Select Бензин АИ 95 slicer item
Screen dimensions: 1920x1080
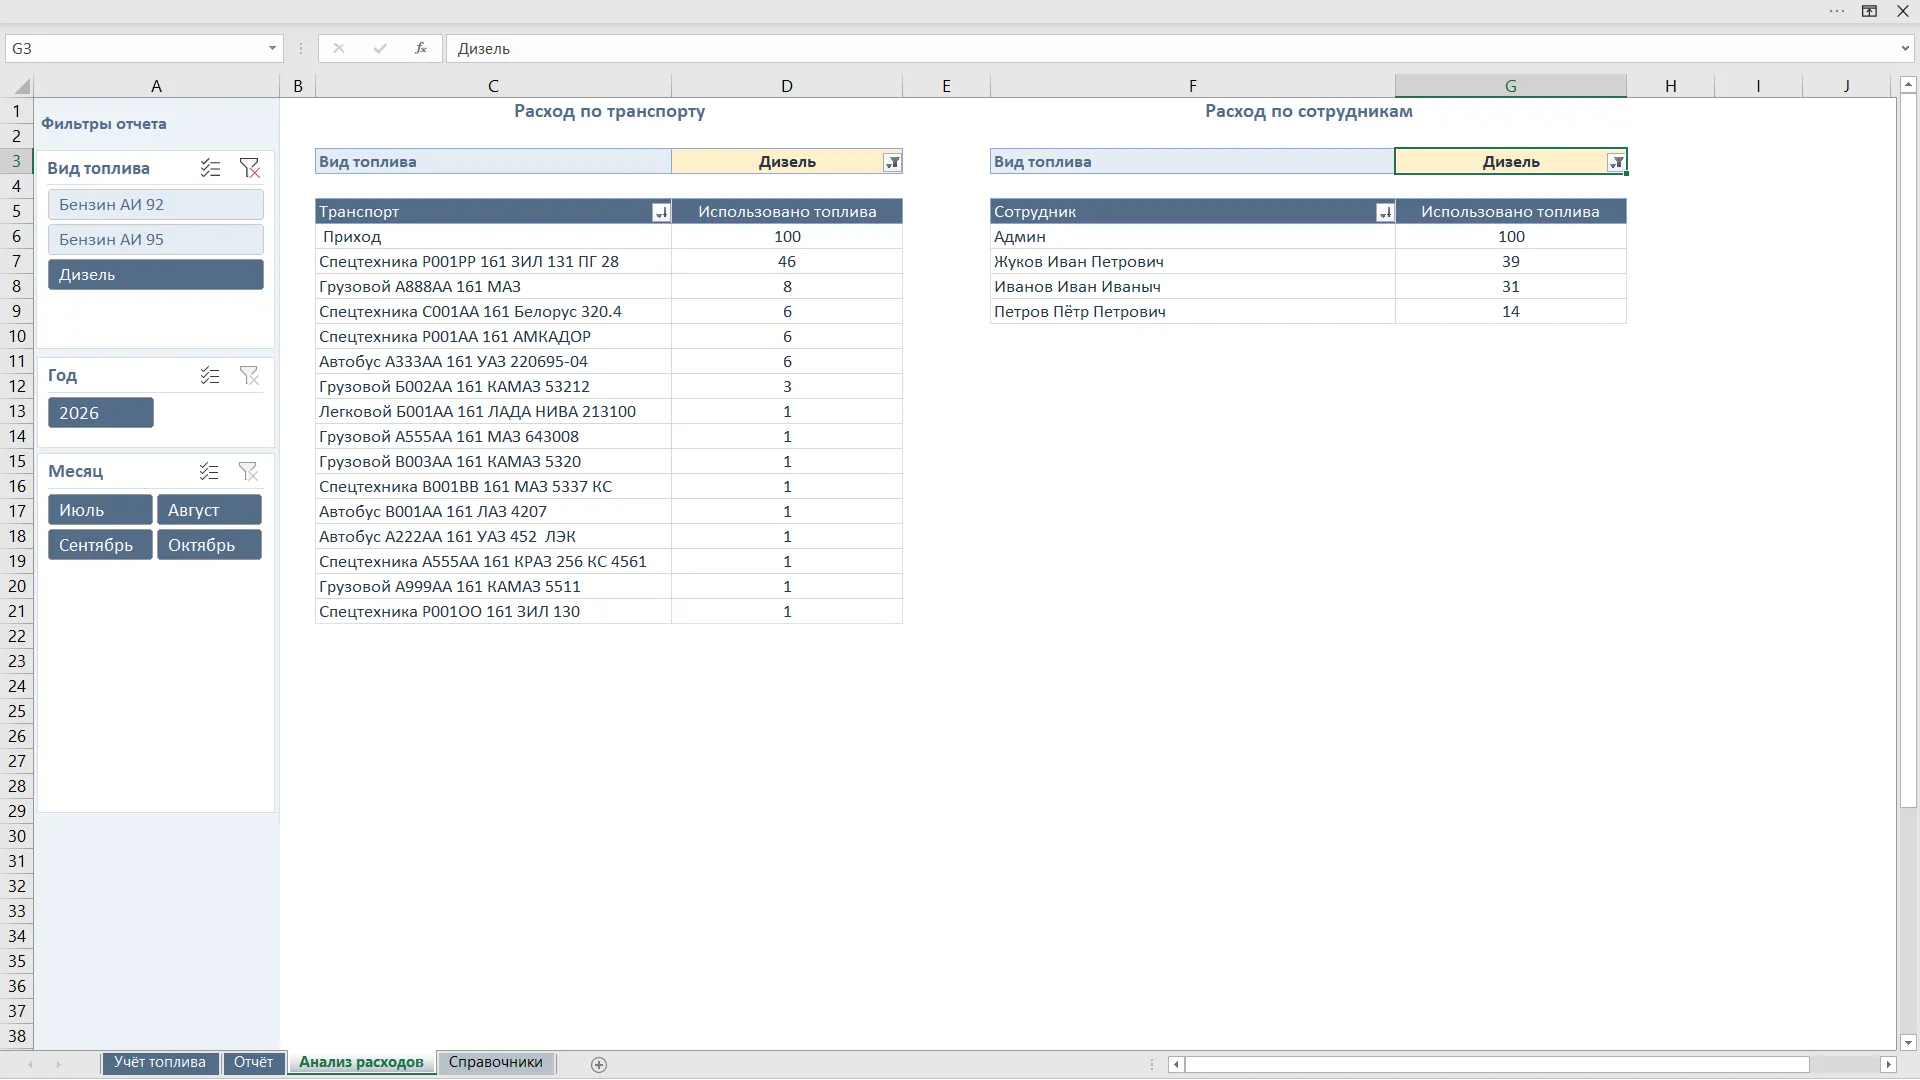[156, 239]
